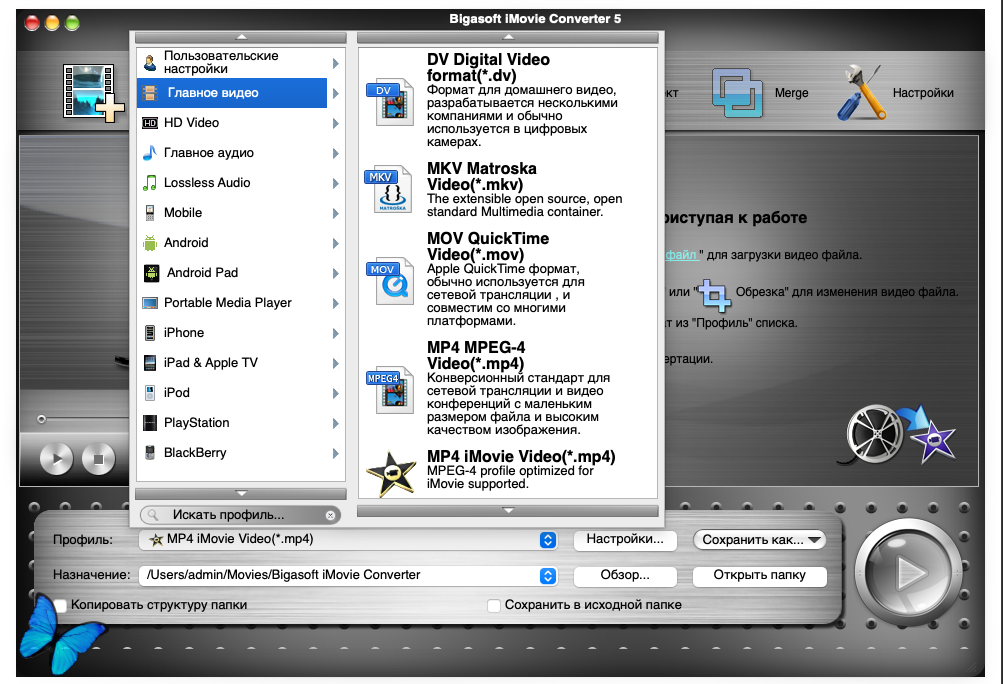
Task: Click the Mobile phone category icon
Action: (150, 212)
